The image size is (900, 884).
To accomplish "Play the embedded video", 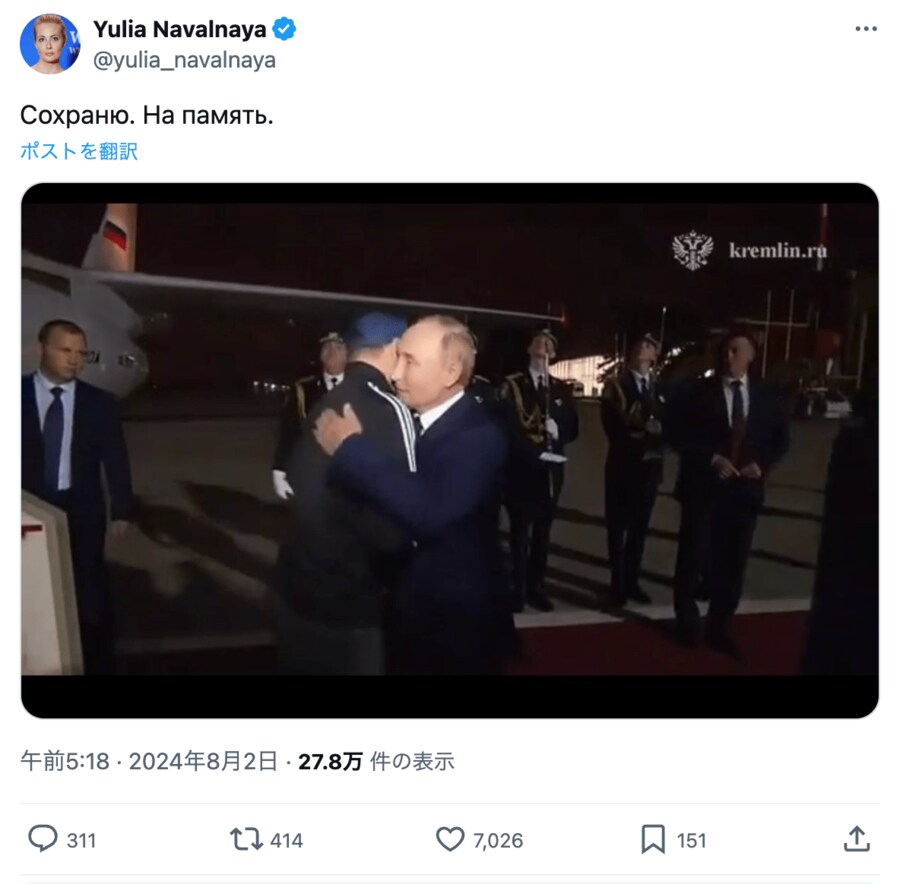I will coord(450,450).
